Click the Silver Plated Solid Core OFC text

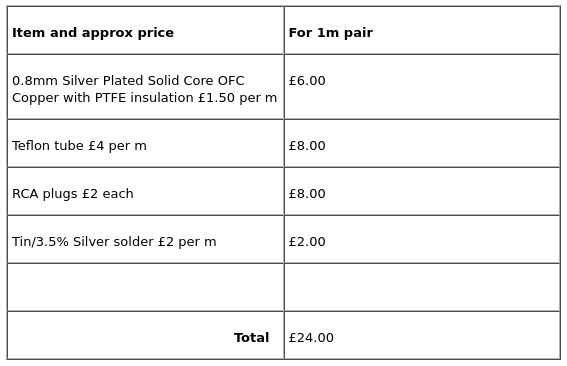point(153,80)
